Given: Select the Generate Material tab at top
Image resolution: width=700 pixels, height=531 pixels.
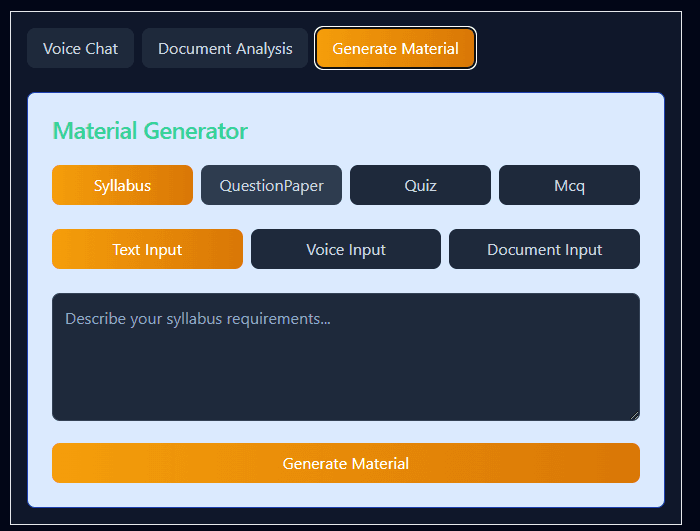Looking at the screenshot, I should coord(395,48).
